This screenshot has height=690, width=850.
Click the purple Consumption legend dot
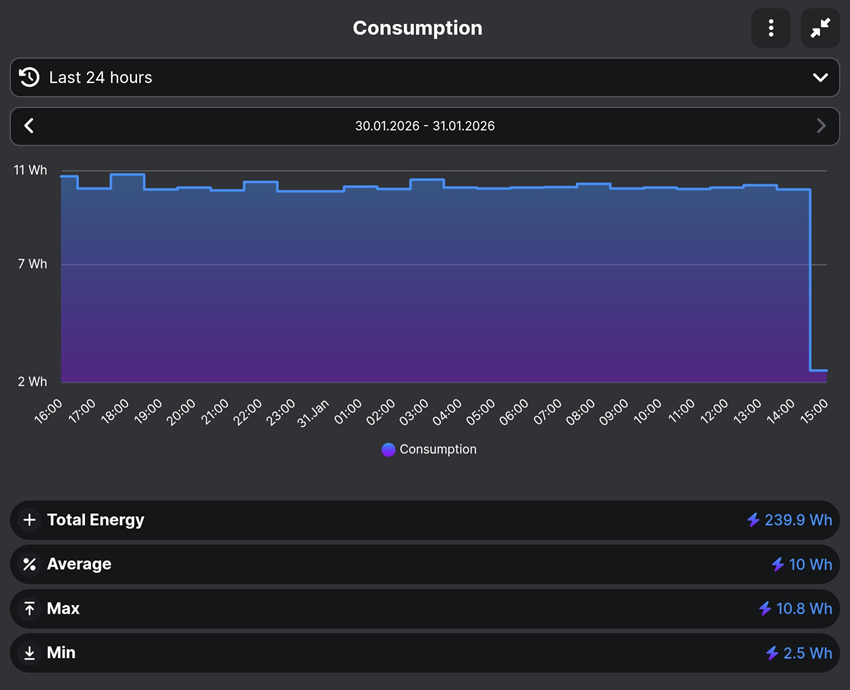coord(388,450)
